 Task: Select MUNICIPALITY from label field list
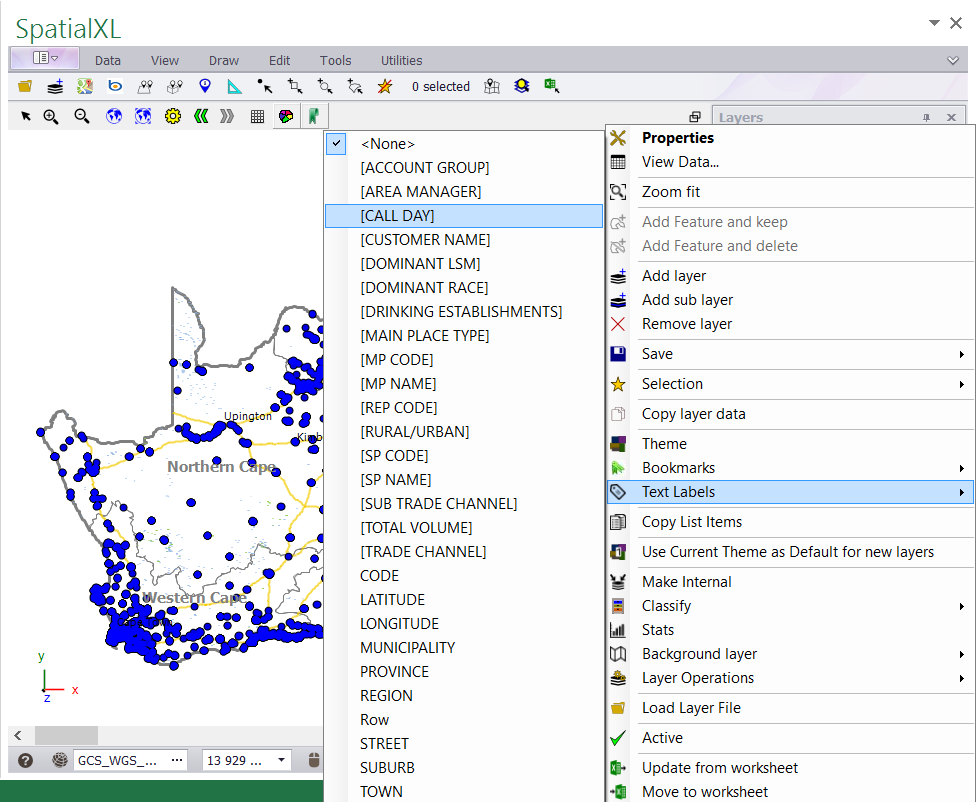tap(407, 648)
